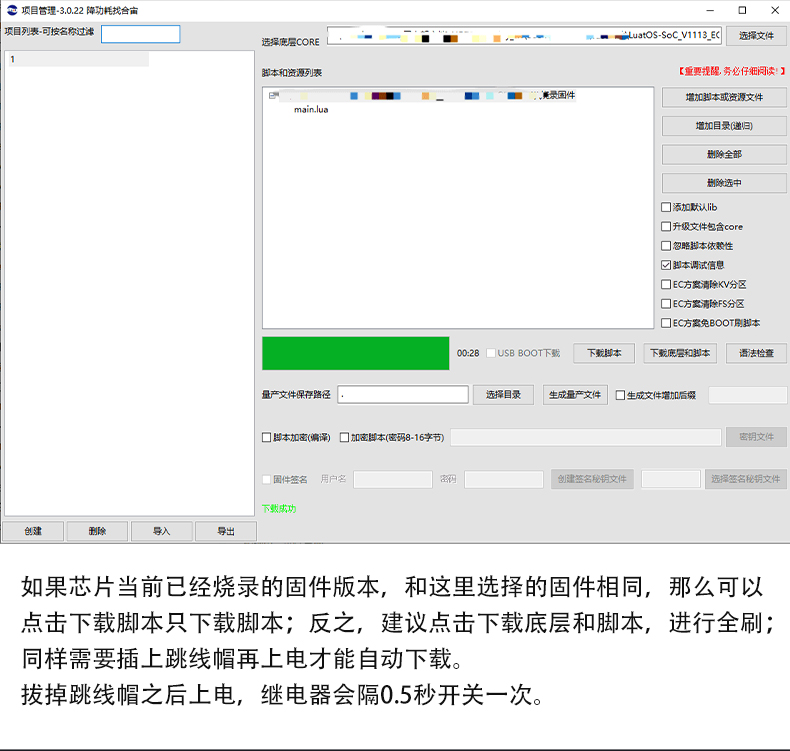Enable the 脚本加密(编译) checkbox
Screen dimensions: 790x751
(x=266, y=437)
